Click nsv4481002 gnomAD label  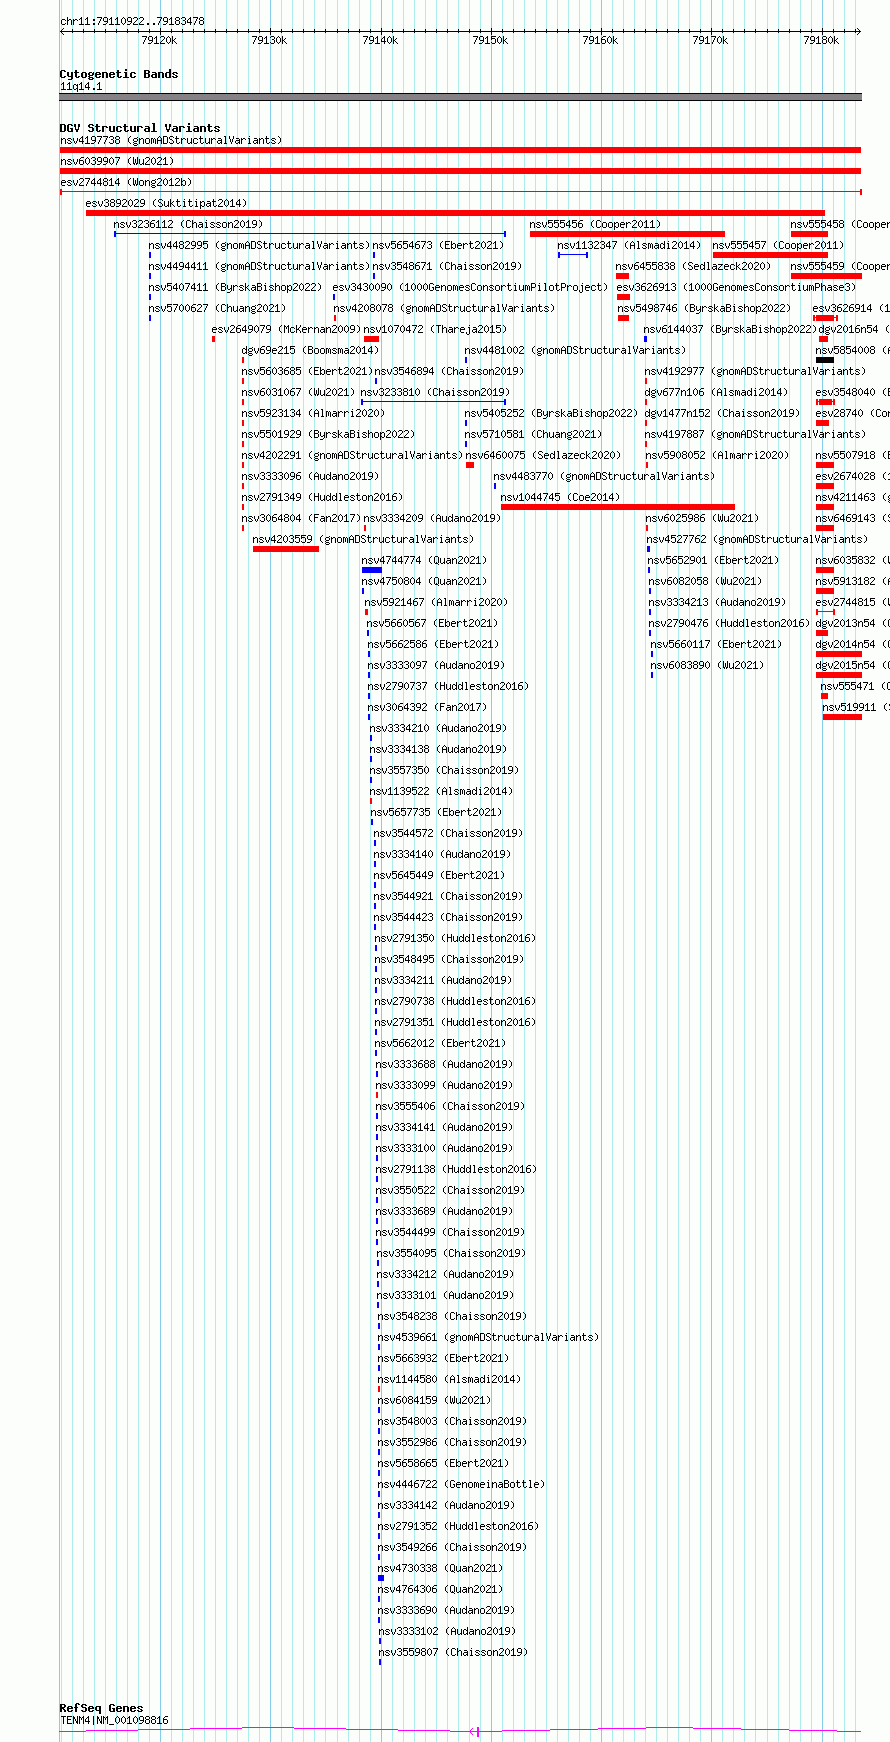tap(575, 350)
